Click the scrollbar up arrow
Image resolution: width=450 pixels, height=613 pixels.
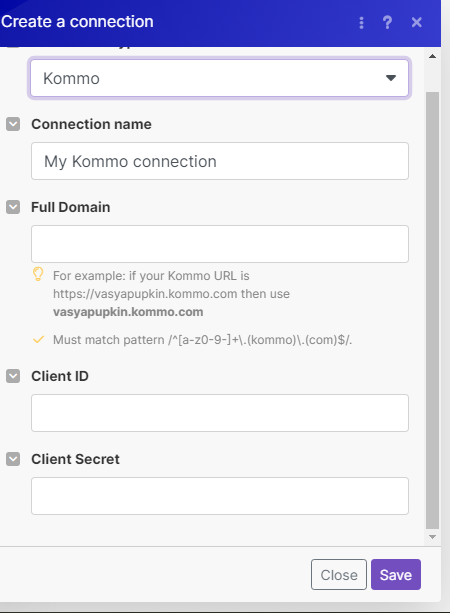tap(432, 56)
